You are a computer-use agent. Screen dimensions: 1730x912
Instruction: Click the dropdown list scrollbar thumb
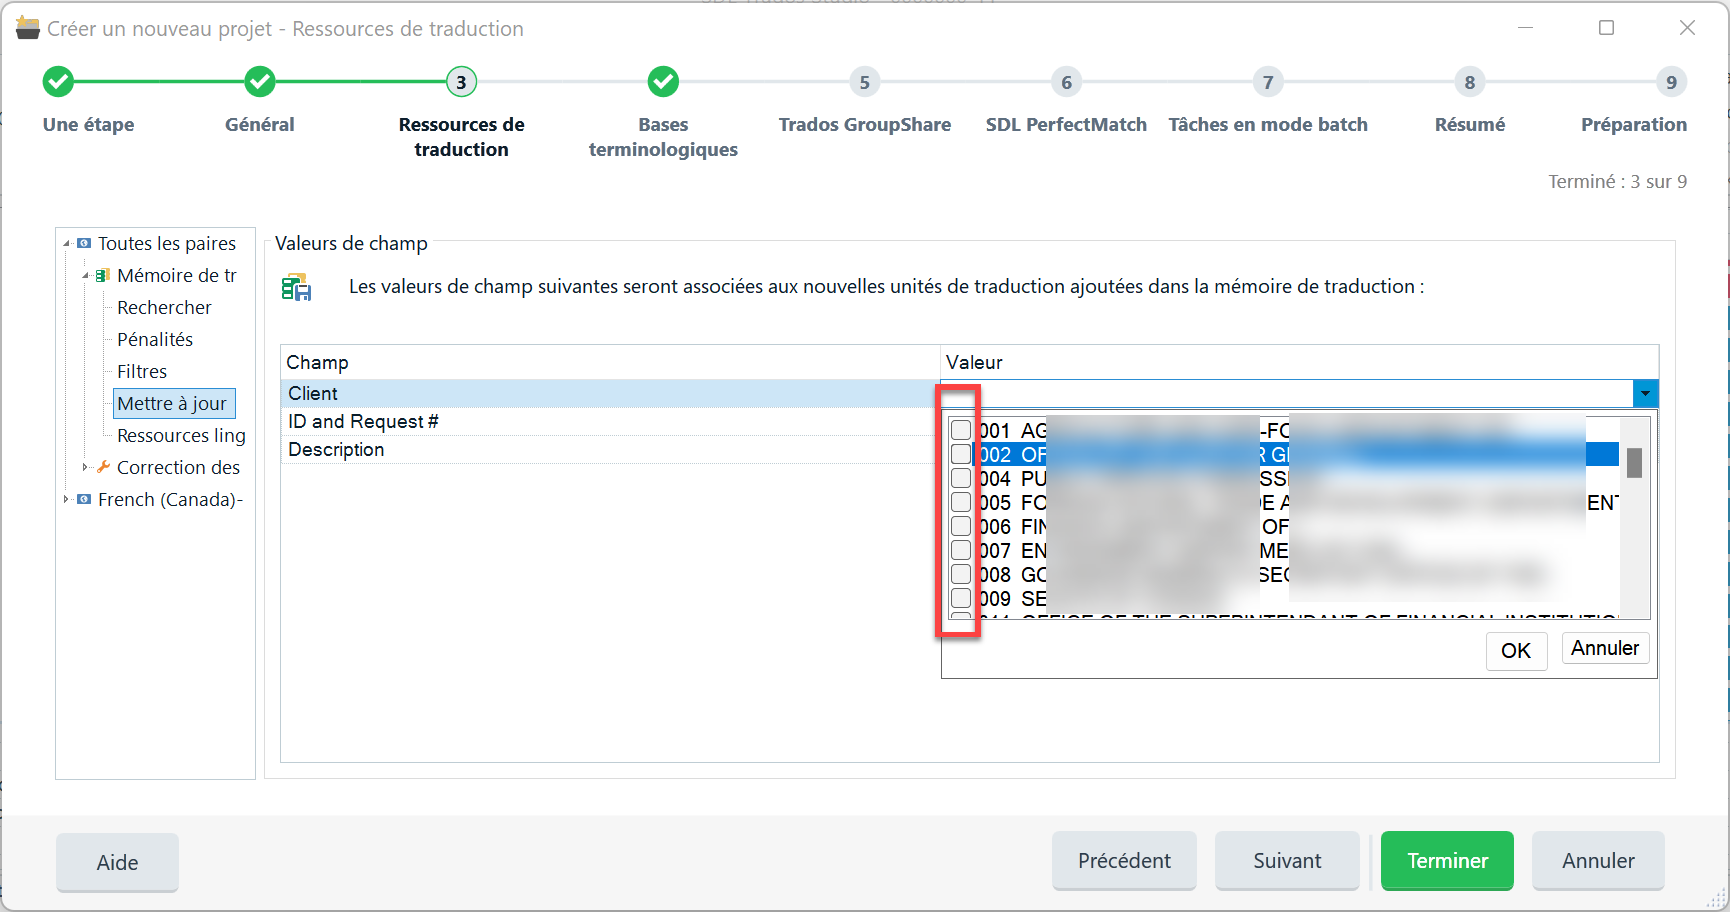1635,463
